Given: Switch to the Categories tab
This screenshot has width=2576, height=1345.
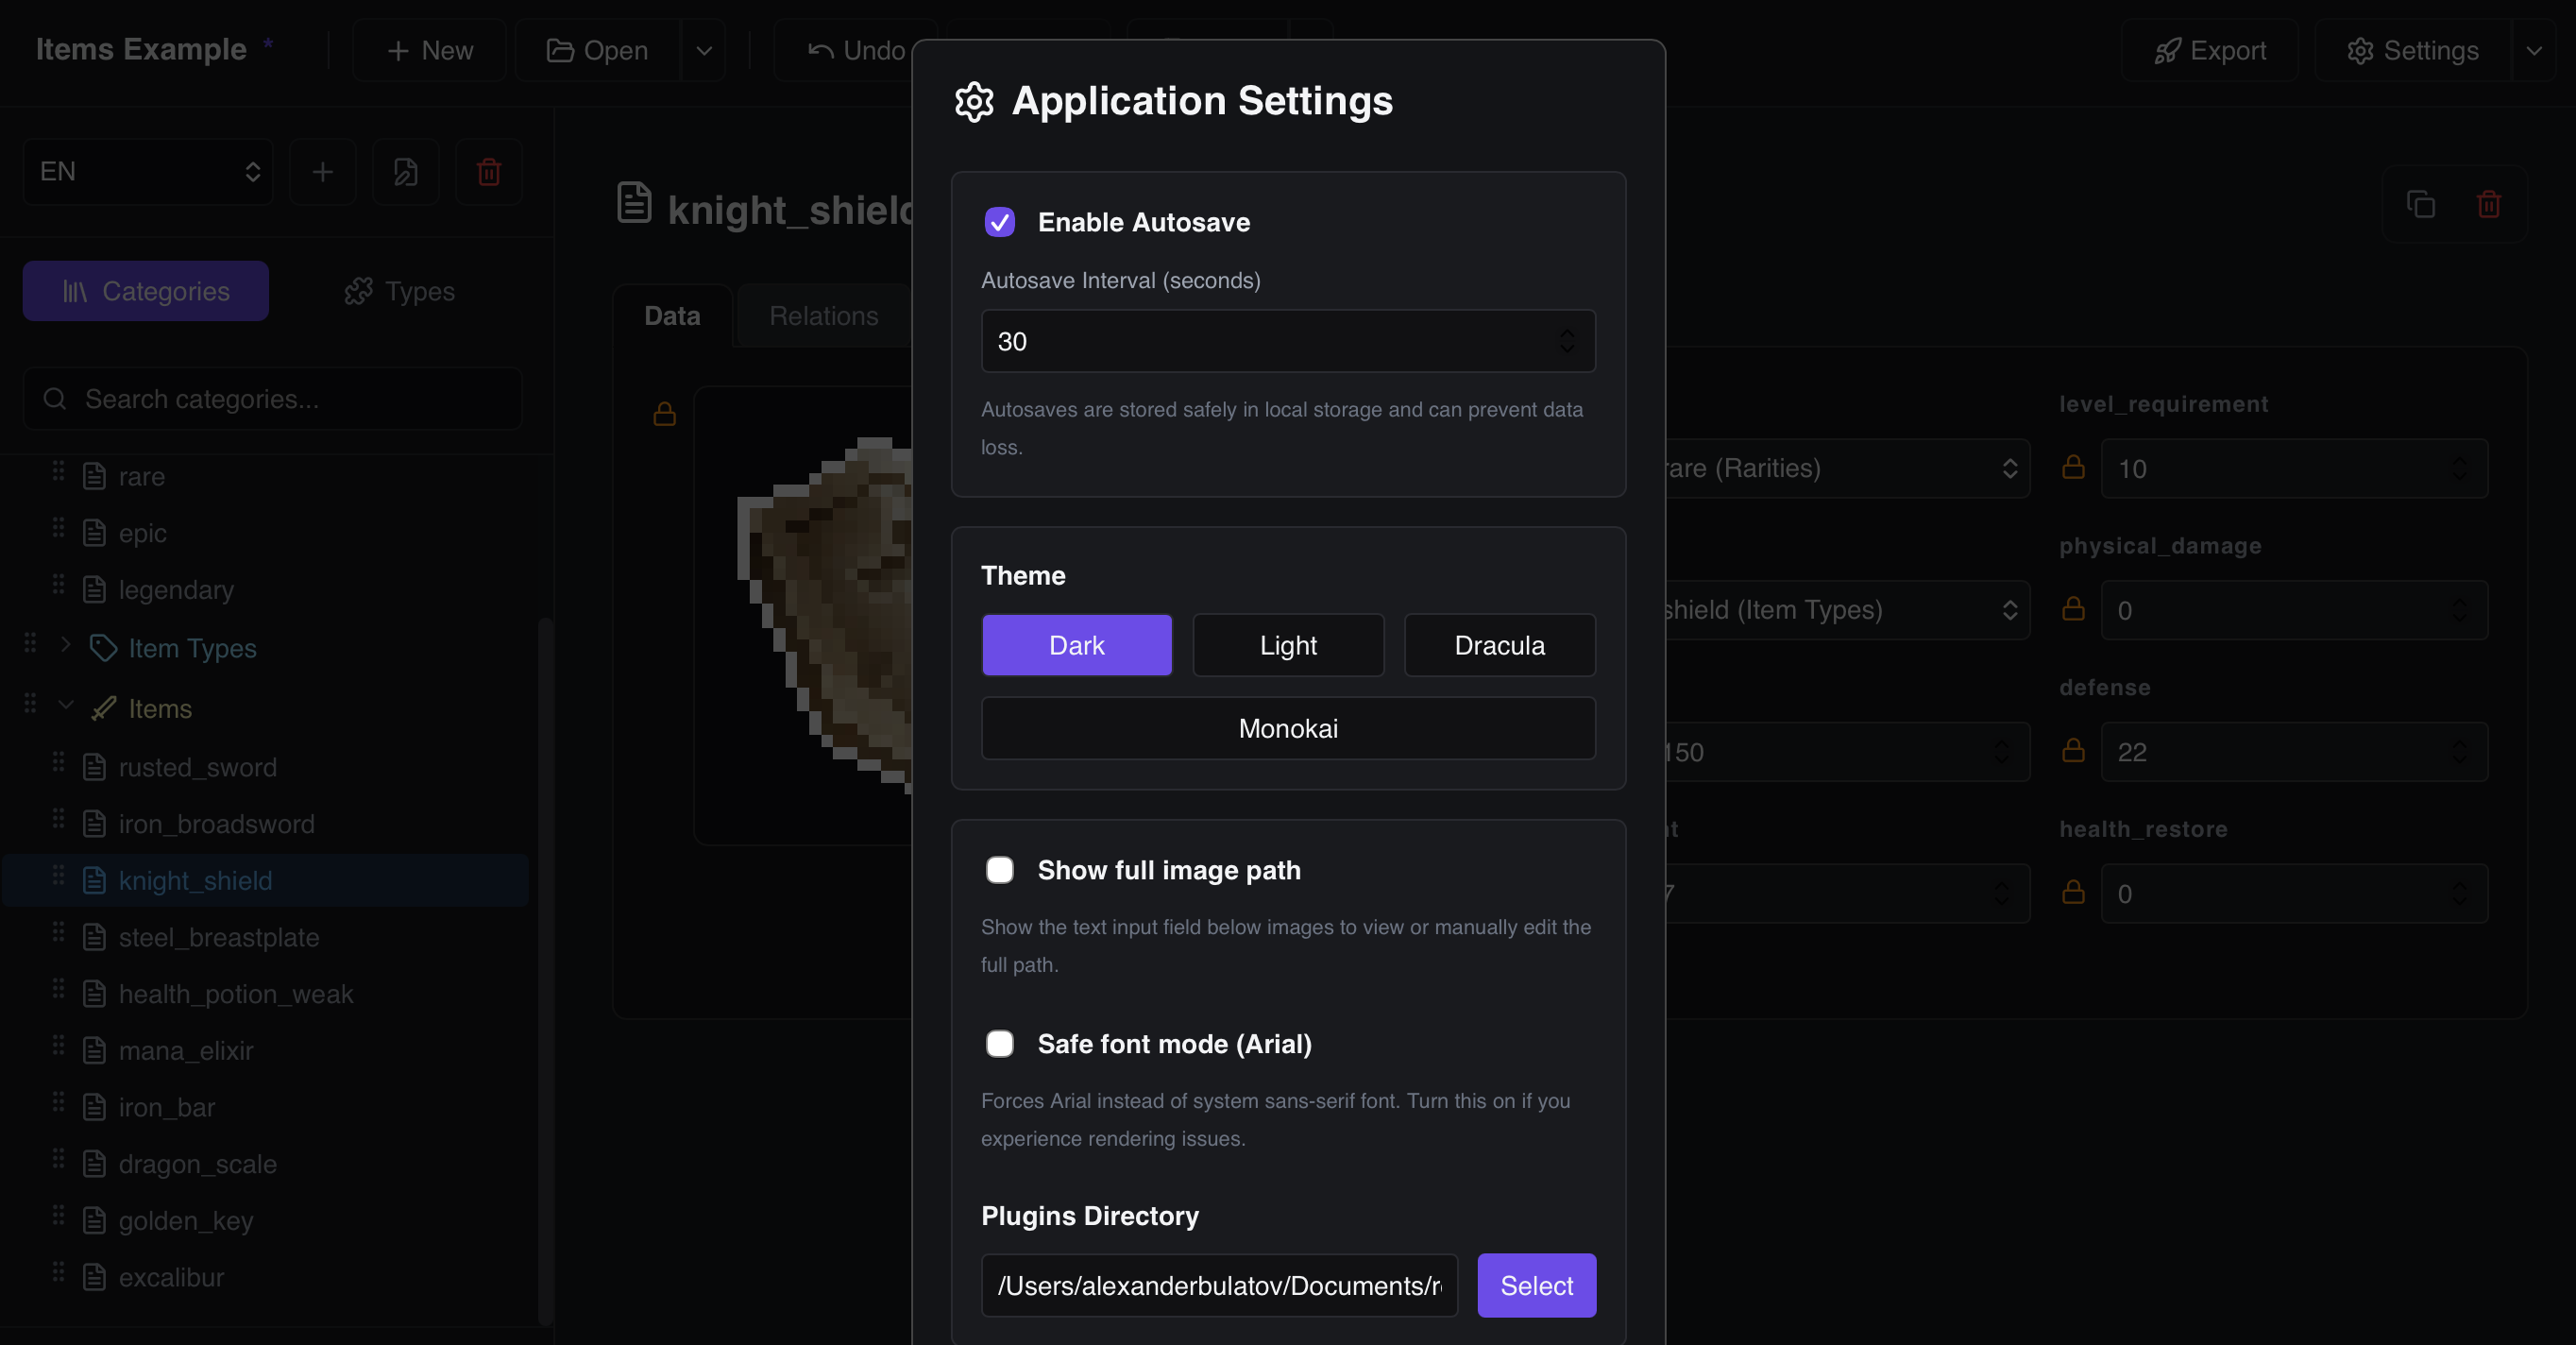Looking at the screenshot, I should click(x=146, y=291).
